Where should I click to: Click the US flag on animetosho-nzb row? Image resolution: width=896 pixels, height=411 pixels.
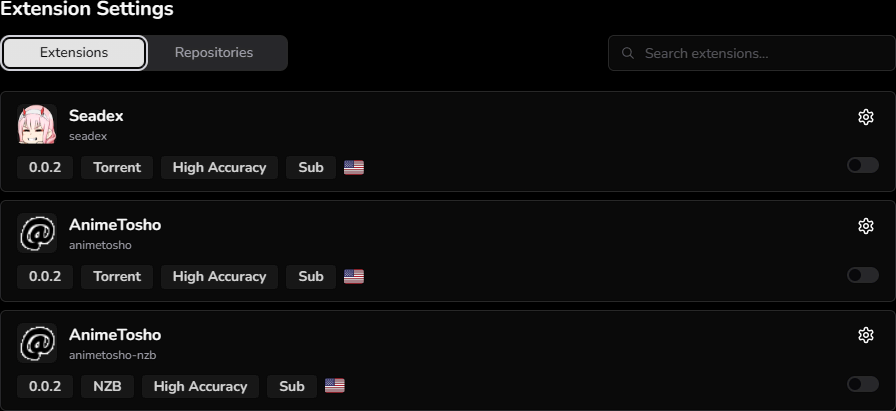pyautogui.click(x=335, y=386)
